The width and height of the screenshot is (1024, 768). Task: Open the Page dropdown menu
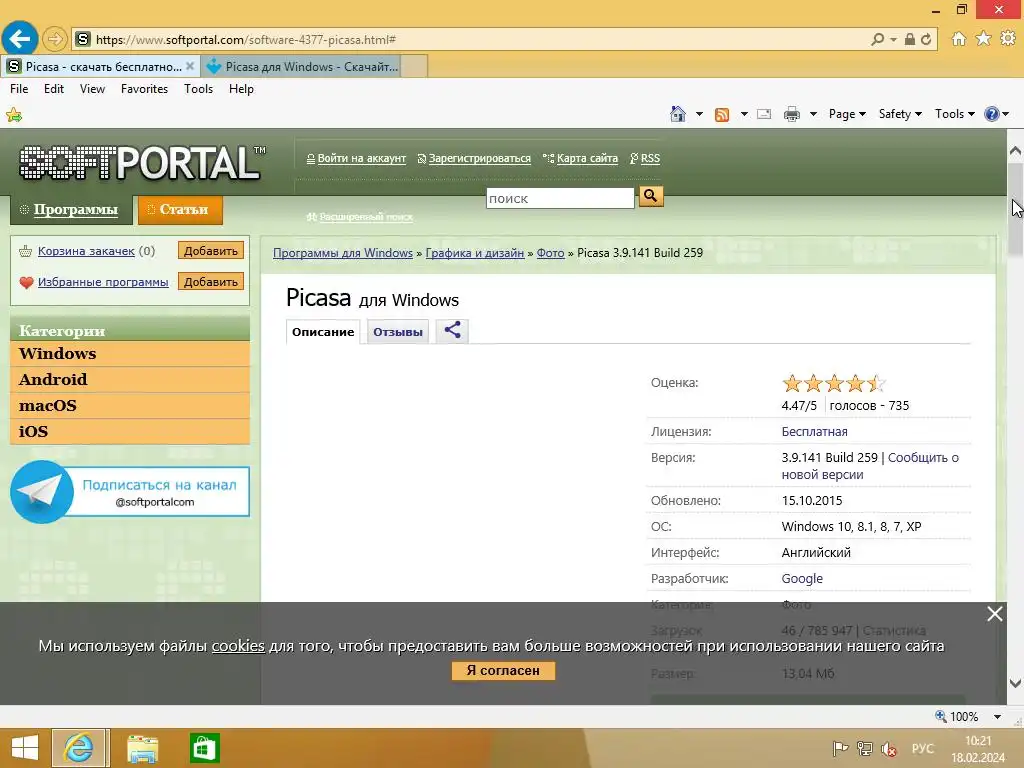pos(847,114)
